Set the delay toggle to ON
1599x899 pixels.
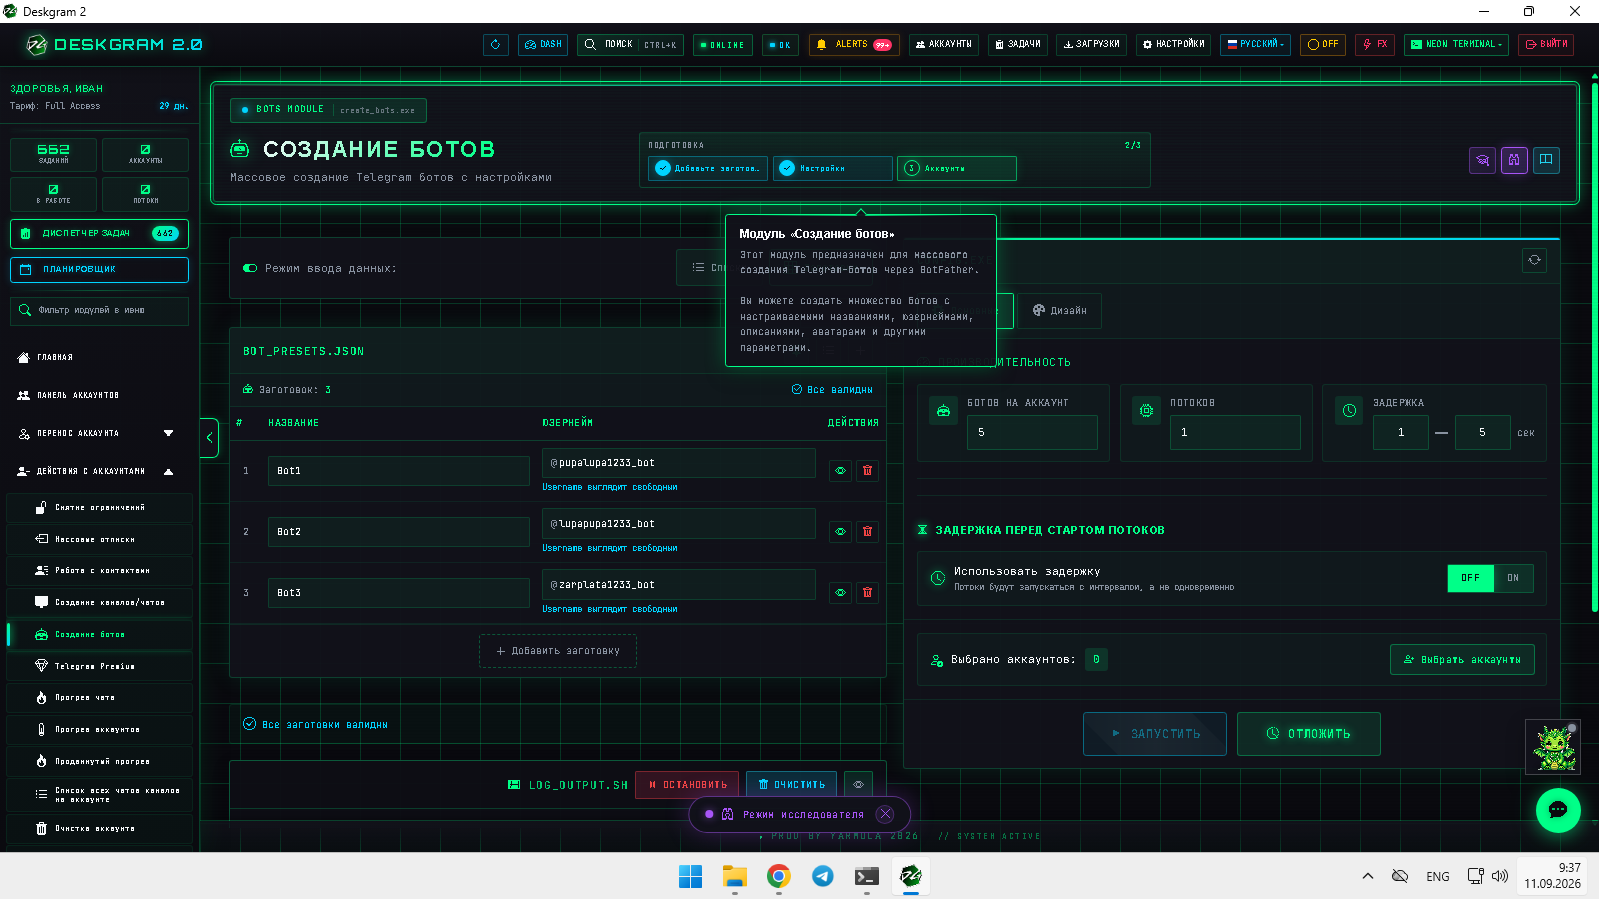pos(1513,578)
